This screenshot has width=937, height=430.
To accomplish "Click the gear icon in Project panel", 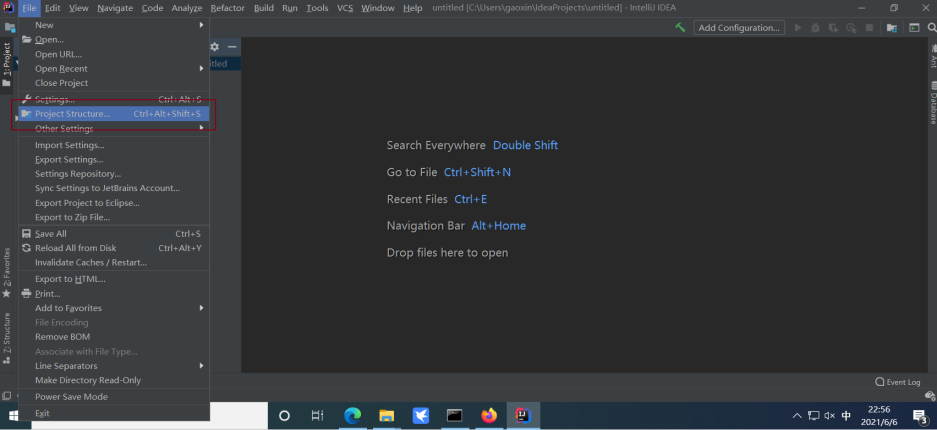I will [x=214, y=47].
